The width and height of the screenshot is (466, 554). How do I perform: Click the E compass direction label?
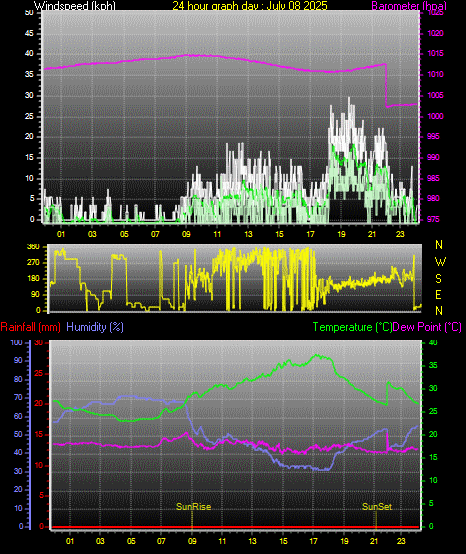pos(438,295)
